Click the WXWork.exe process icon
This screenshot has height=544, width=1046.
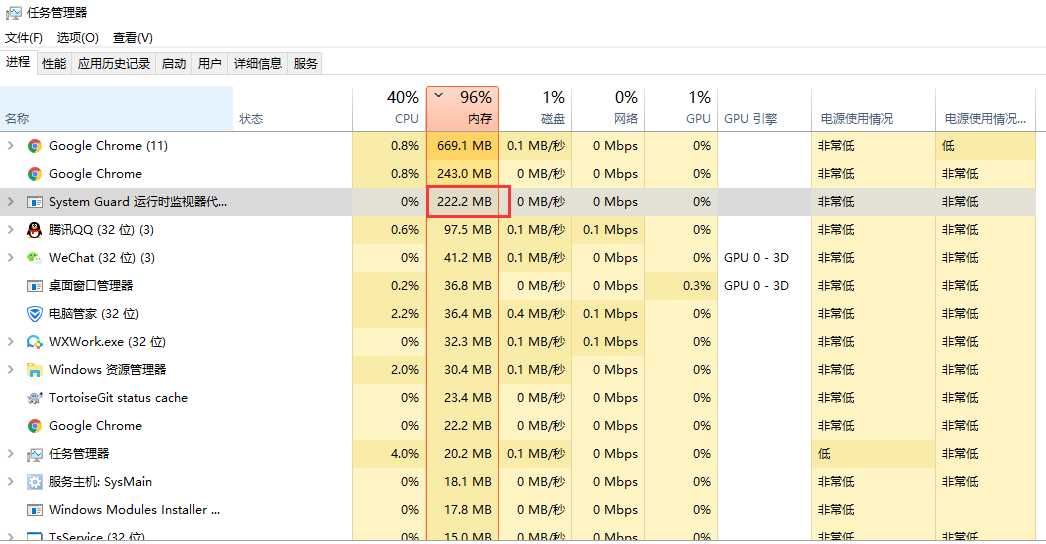[35, 342]
